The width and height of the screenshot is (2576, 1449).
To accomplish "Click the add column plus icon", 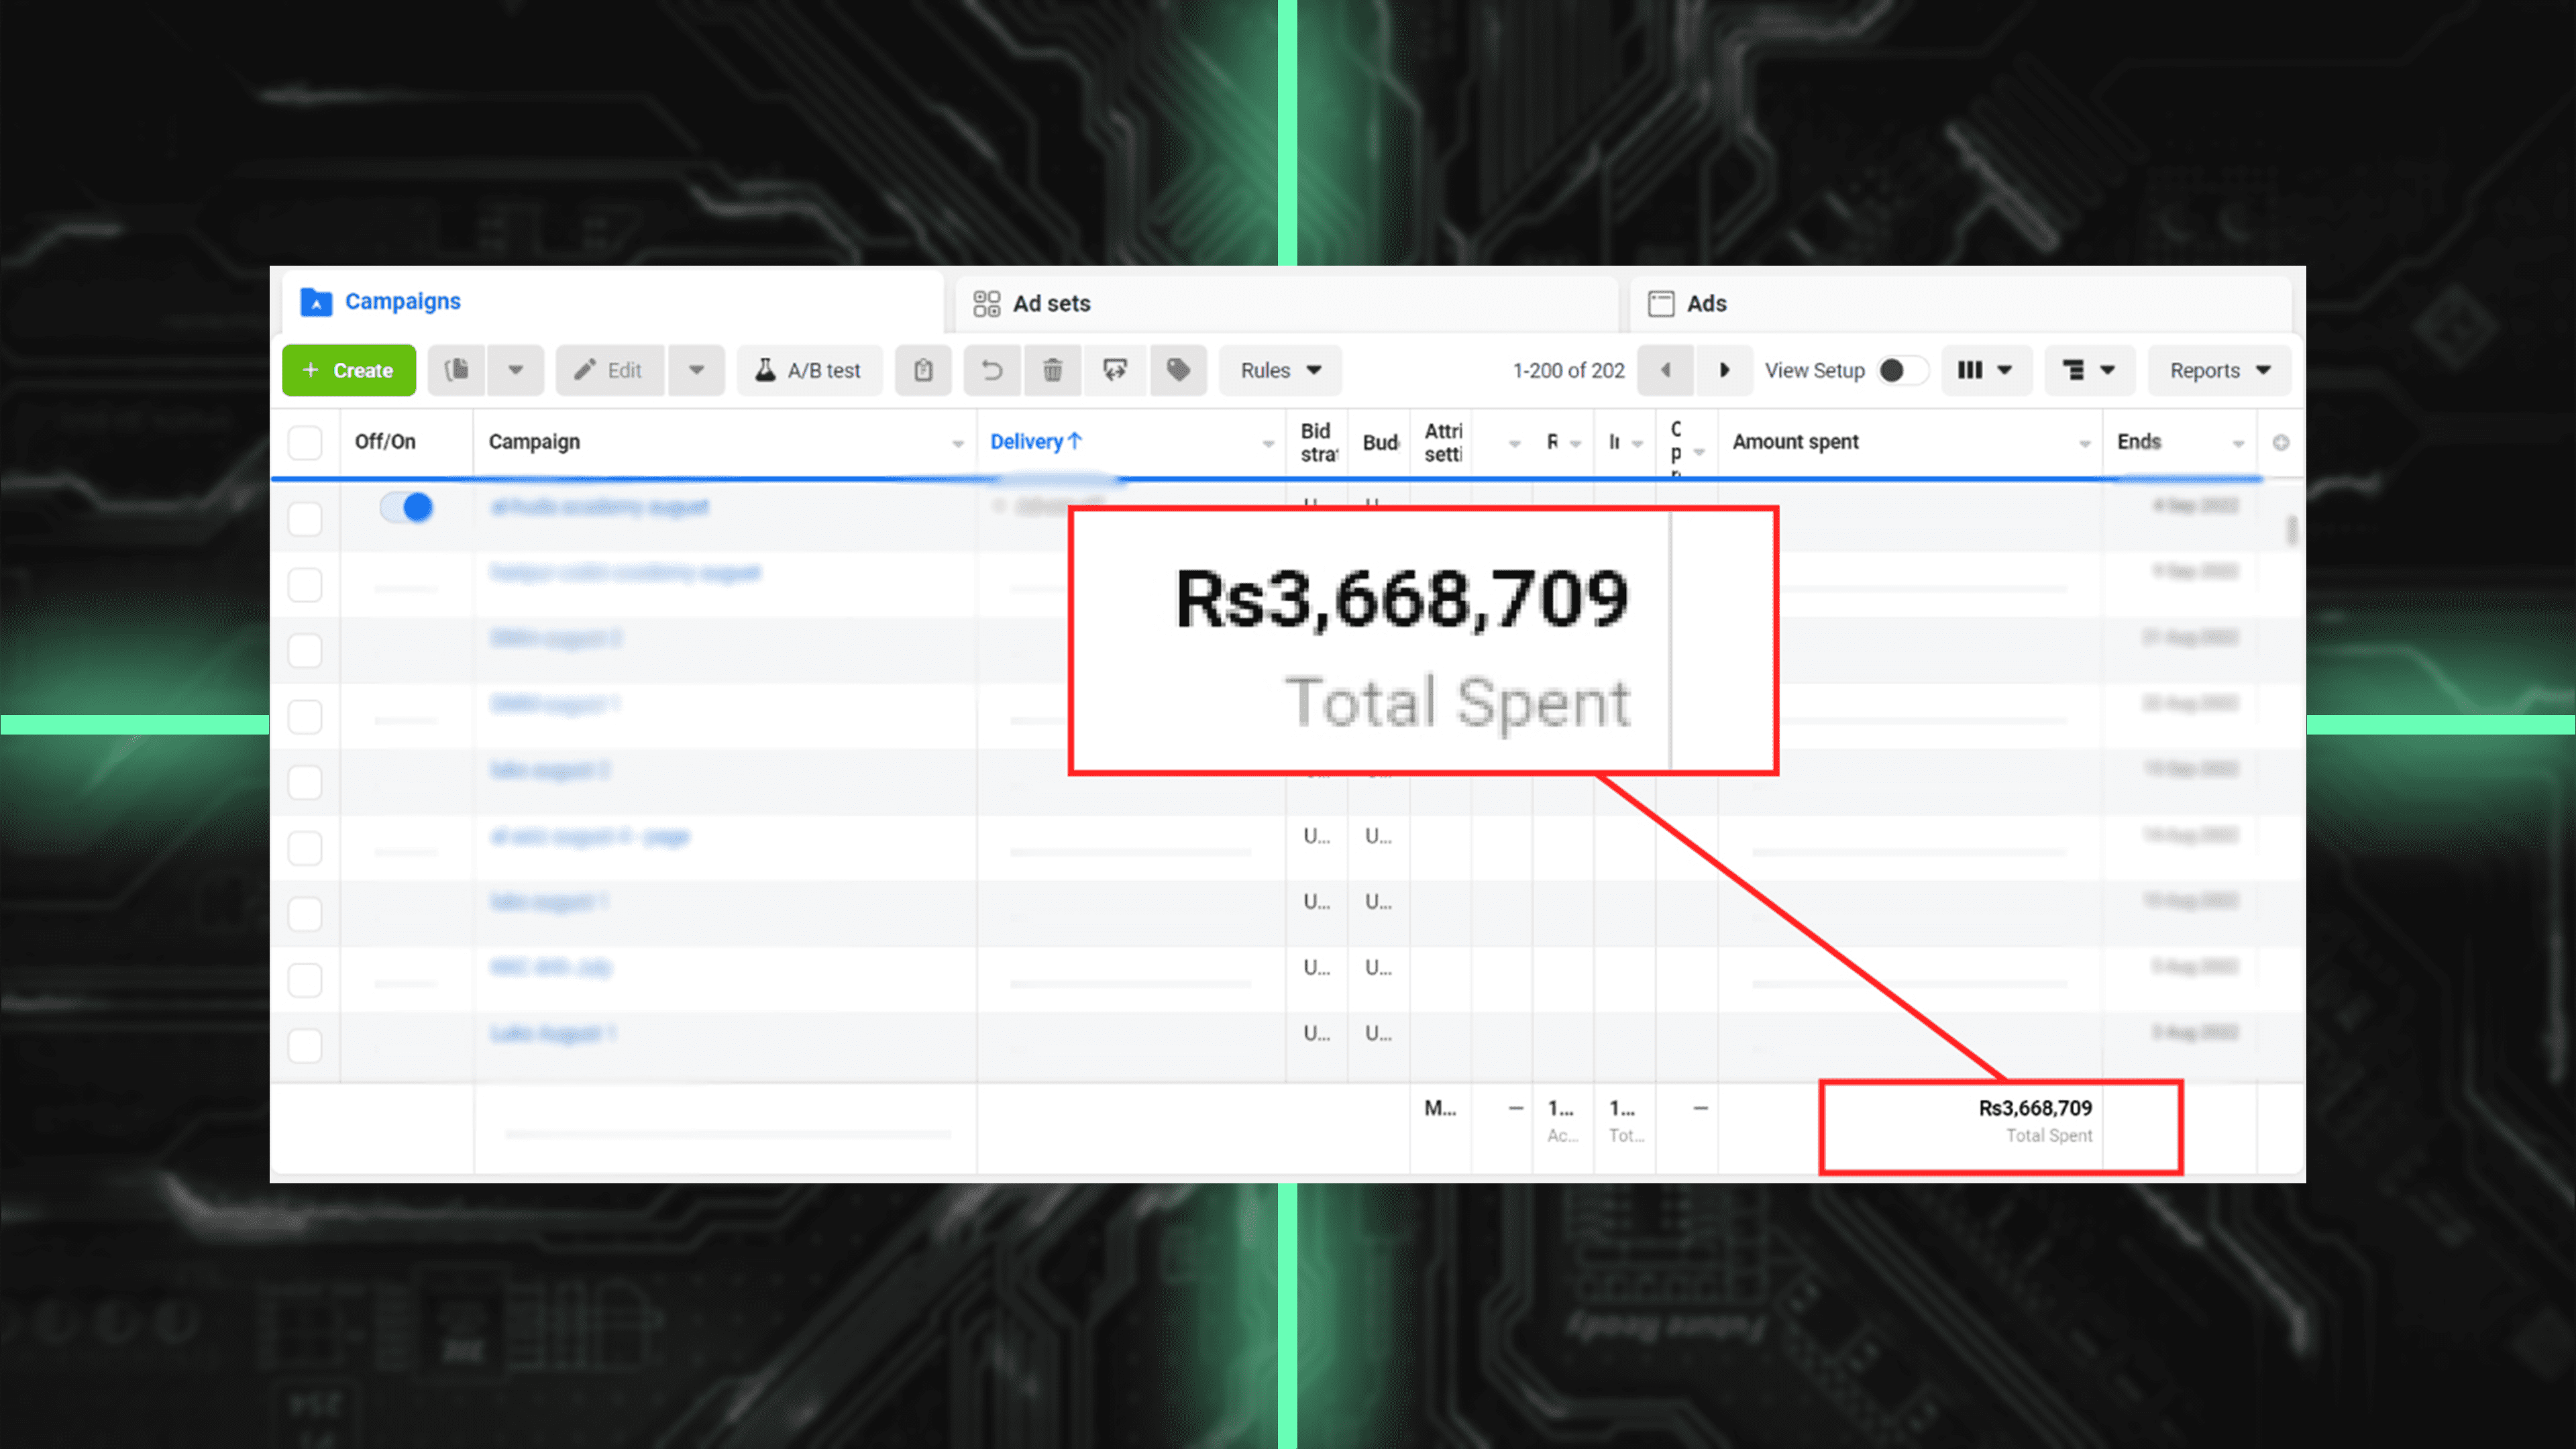I will pos(2281,442).
